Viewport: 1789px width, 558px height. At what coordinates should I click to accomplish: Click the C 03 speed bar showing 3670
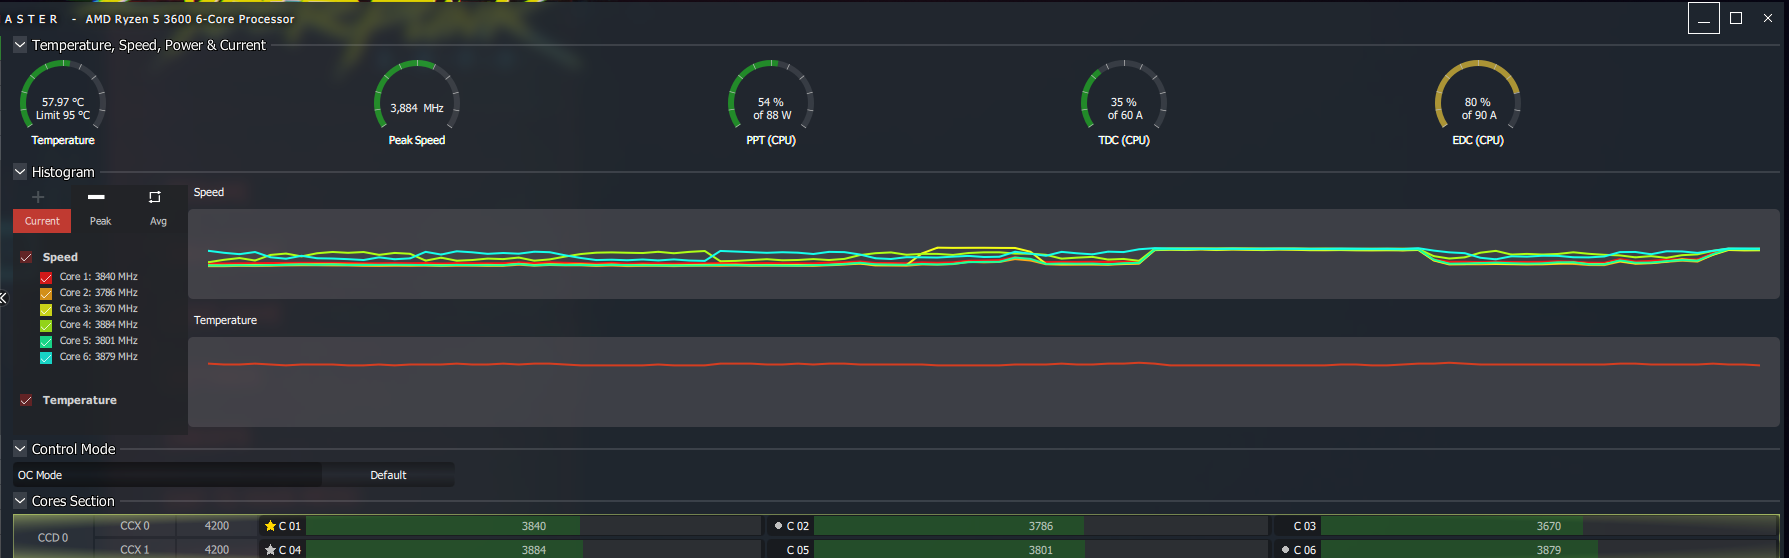pos(1549,526)
